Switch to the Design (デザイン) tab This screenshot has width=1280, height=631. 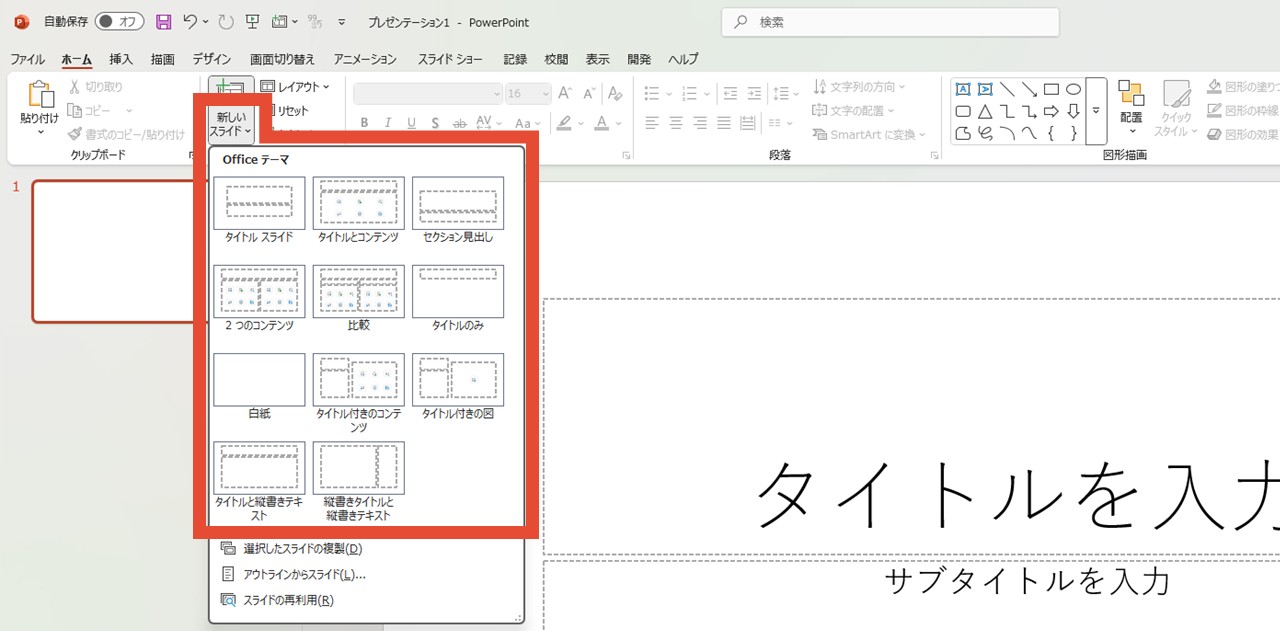(212, 59)
